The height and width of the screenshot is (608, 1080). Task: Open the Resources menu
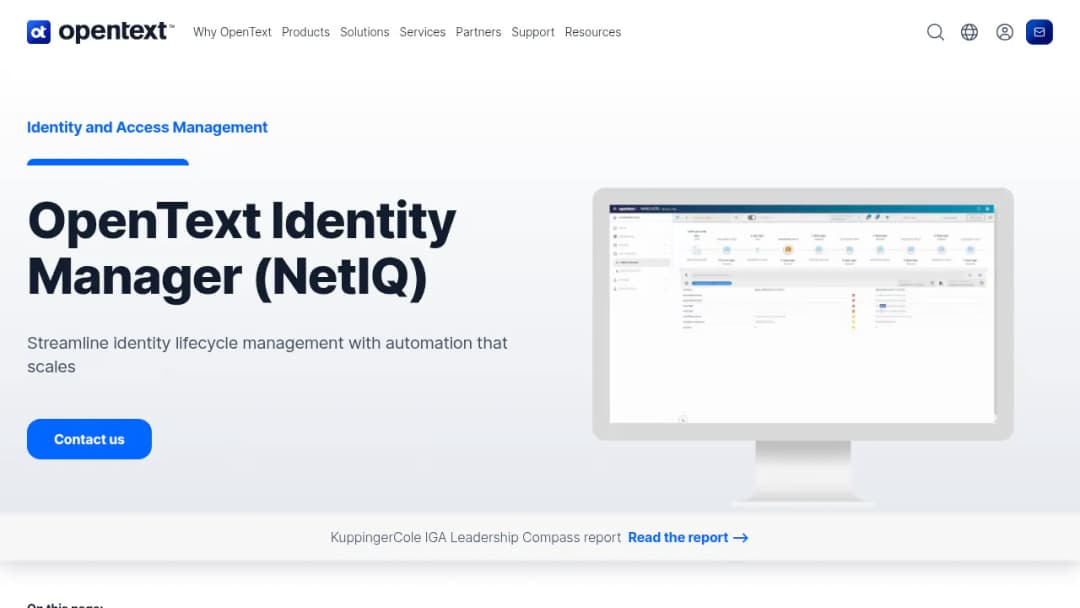[592, 32]
